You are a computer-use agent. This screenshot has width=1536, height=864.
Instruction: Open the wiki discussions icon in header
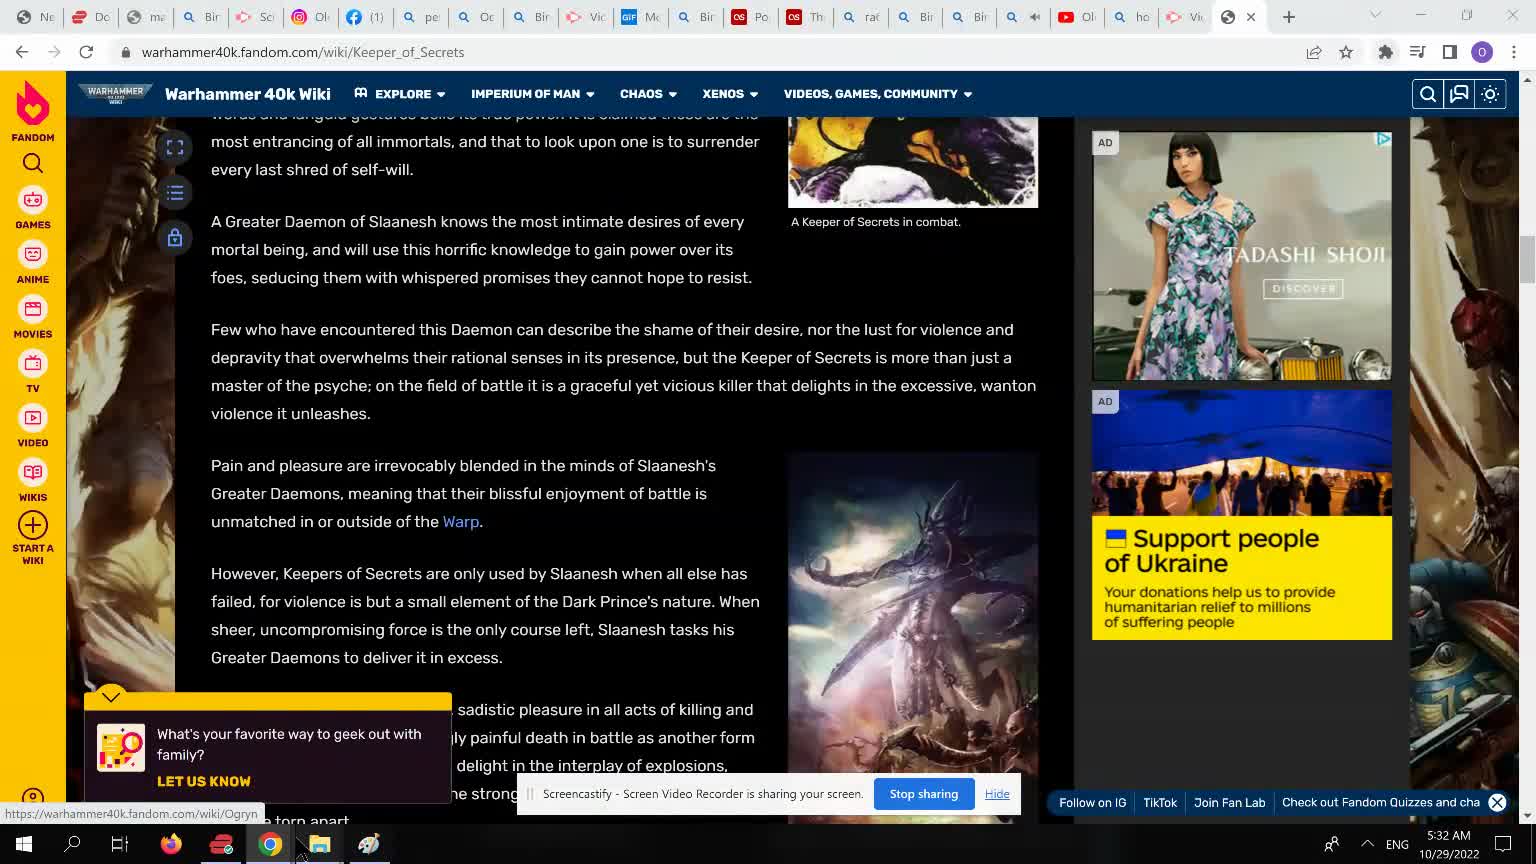pyautogui.click(x=1459, y=94)
